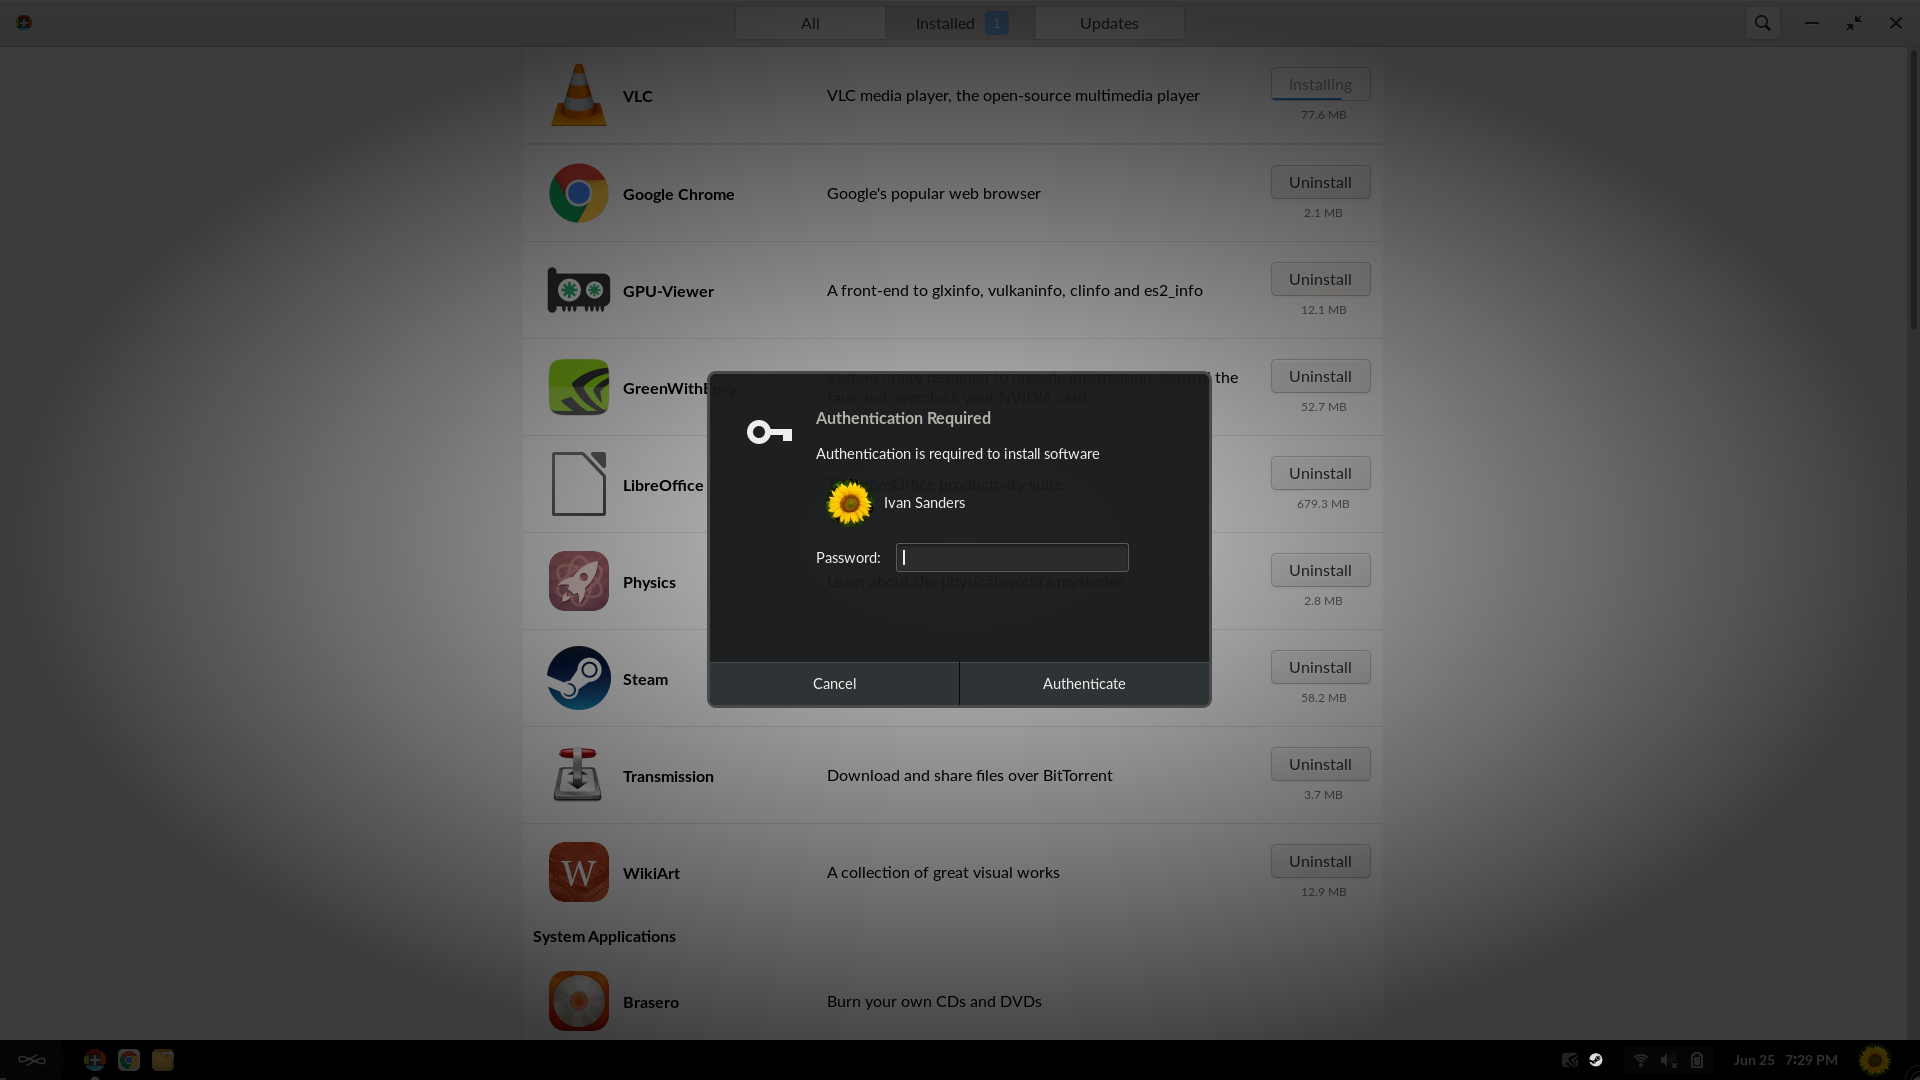Click the System Applications heading
Image resolution: width=1920 pixels, height=1080 pixels.
pyautogui.click(x=604, y=936)
